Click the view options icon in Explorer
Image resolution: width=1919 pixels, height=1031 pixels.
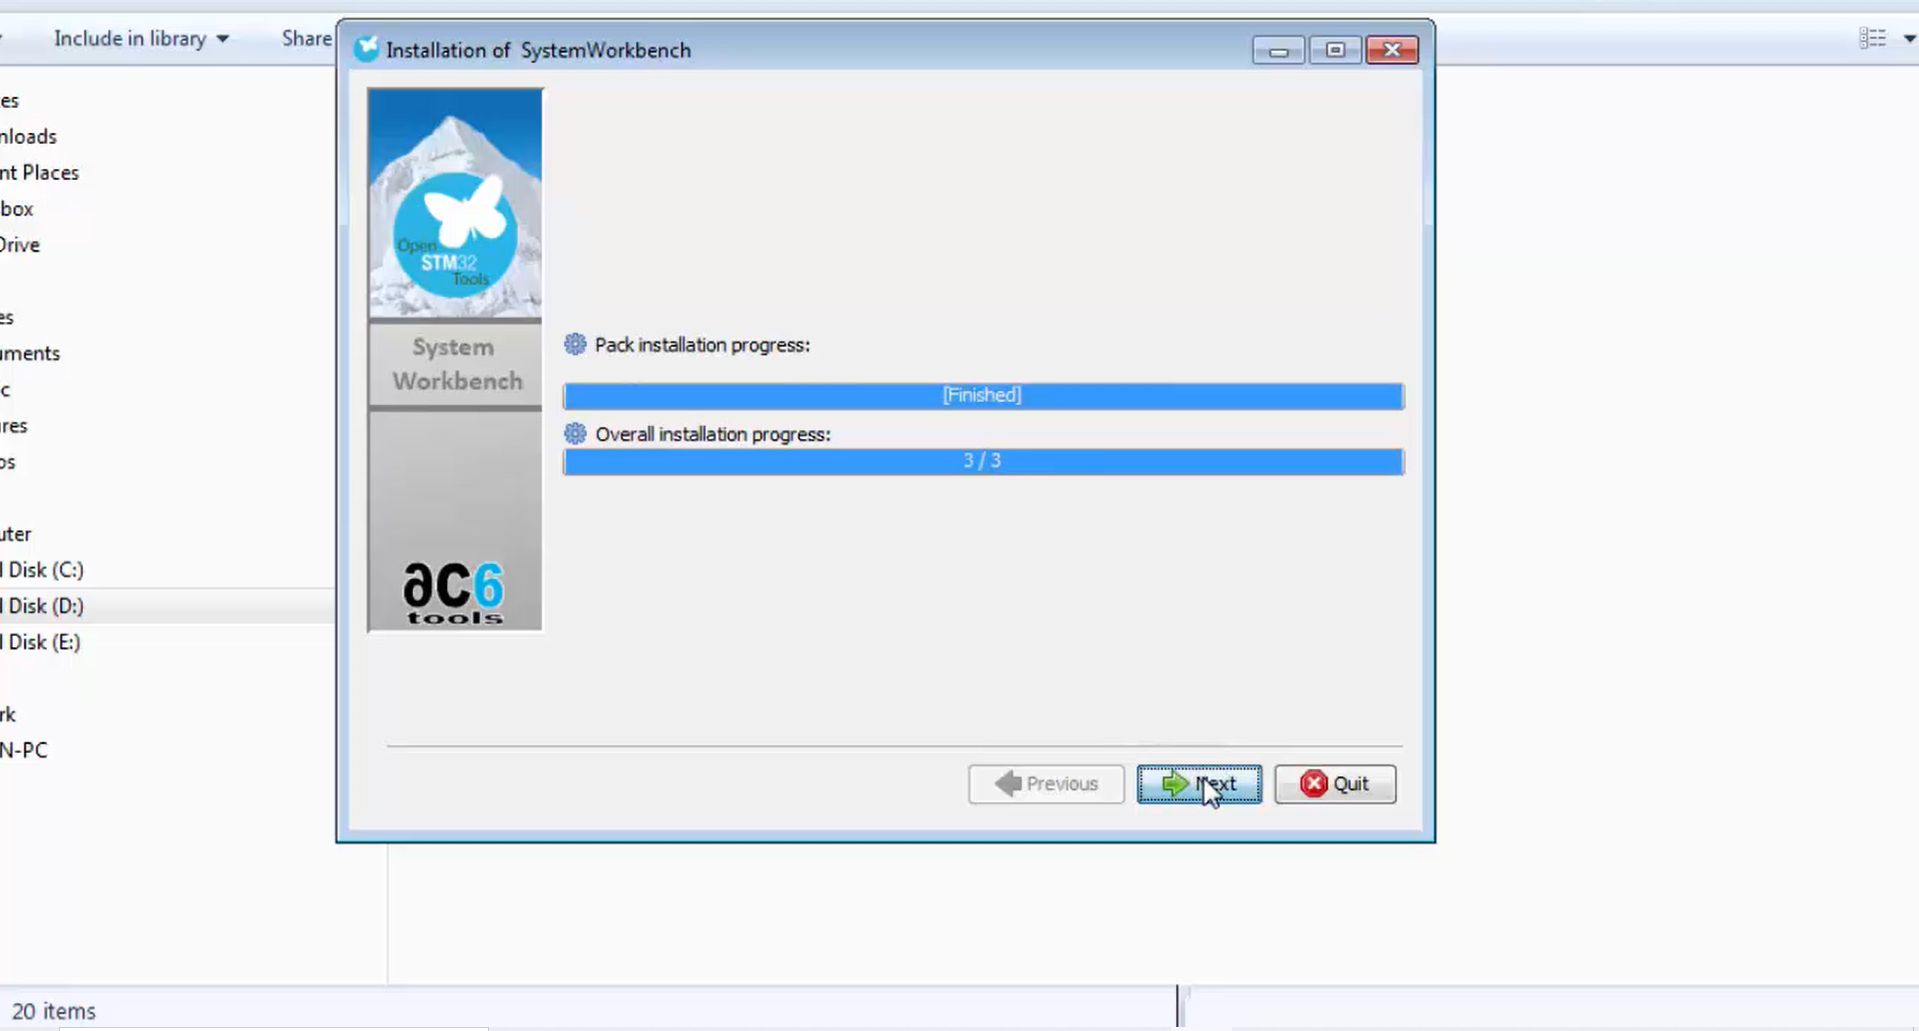(x=1873, y=38)
